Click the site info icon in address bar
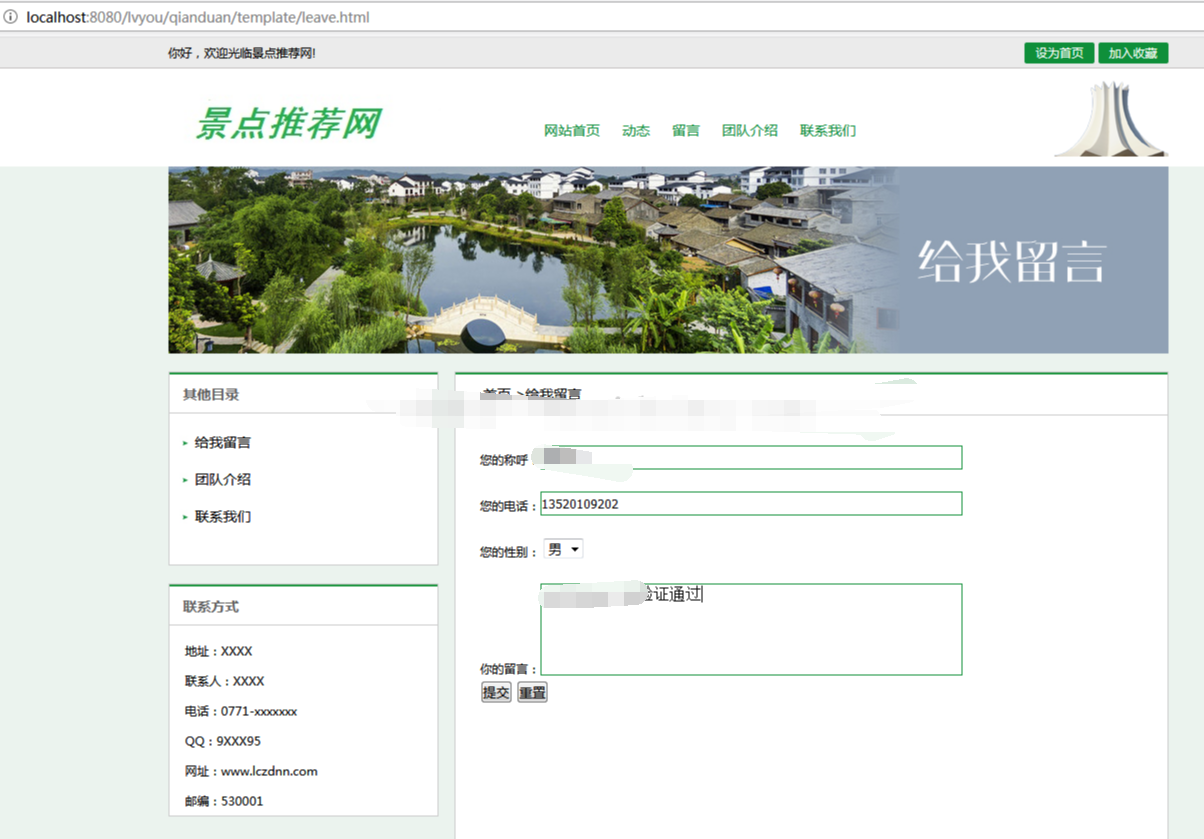This screenshot has height=839, width=1204. click(11, 17)
